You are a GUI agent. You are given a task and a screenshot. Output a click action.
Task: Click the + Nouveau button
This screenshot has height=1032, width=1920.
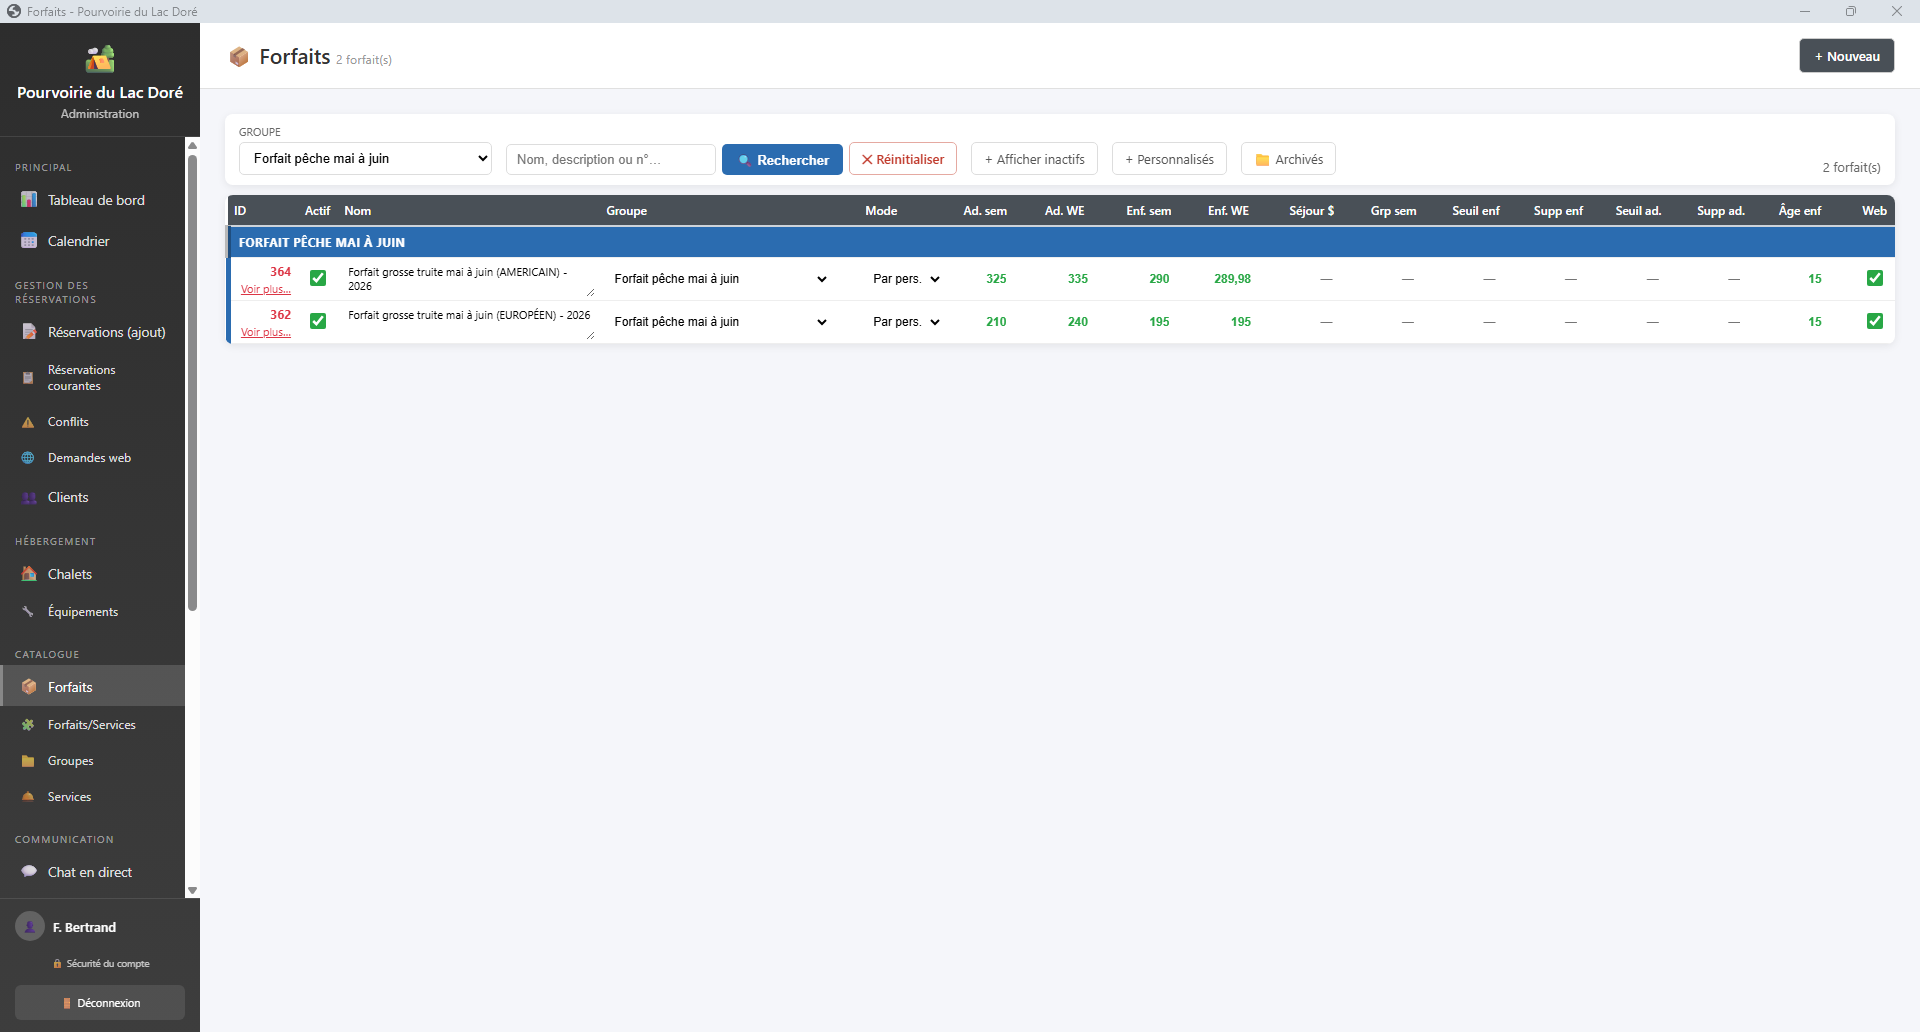[1846, 56]
